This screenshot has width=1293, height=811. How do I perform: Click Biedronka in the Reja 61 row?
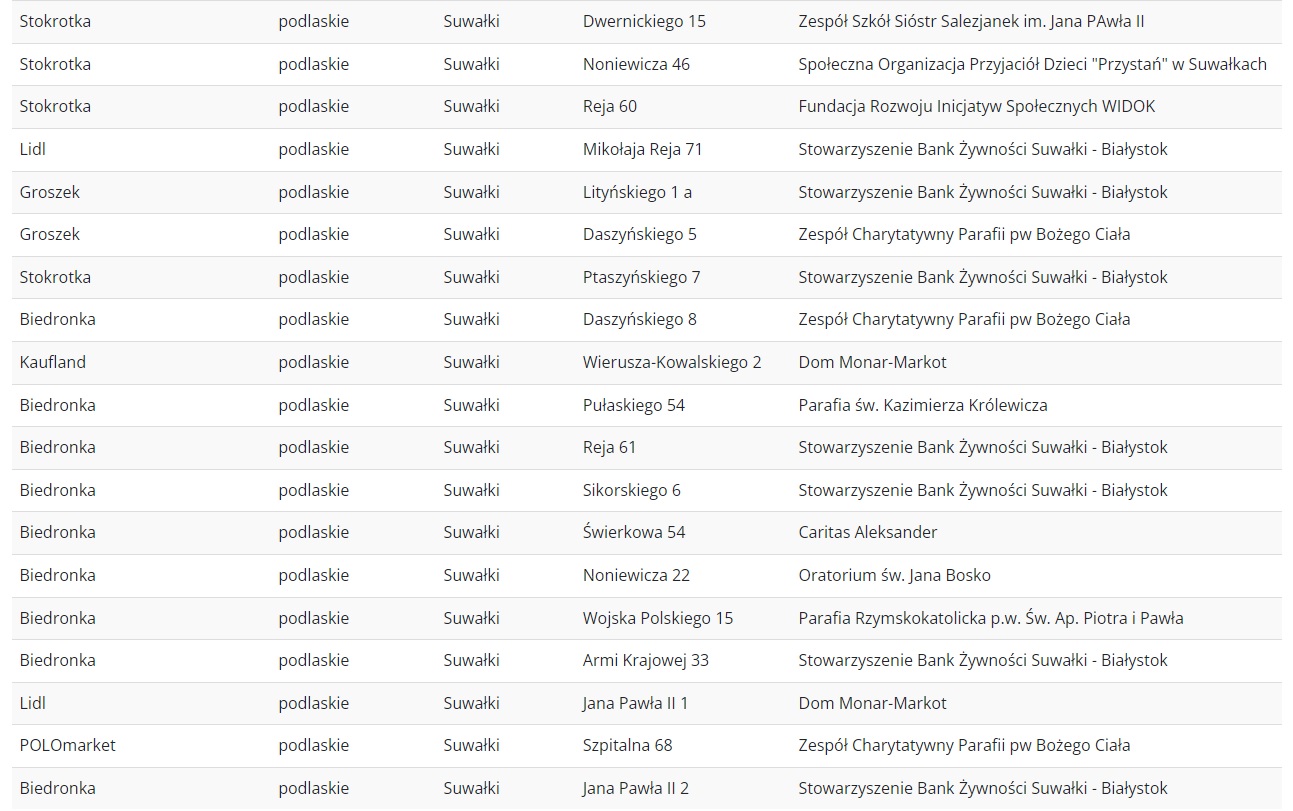coord(58,447)
